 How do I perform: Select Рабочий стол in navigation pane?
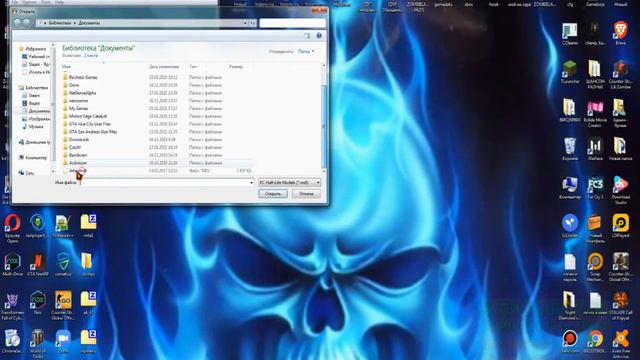[x=37, y=56]
